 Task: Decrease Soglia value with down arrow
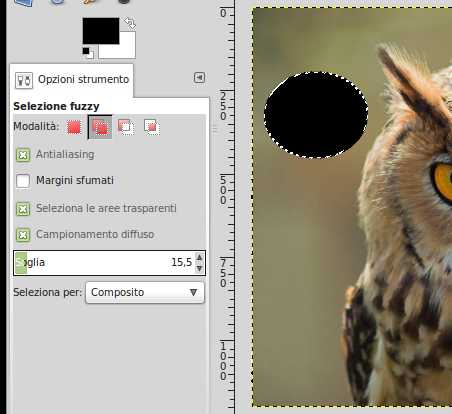point(199,268)
